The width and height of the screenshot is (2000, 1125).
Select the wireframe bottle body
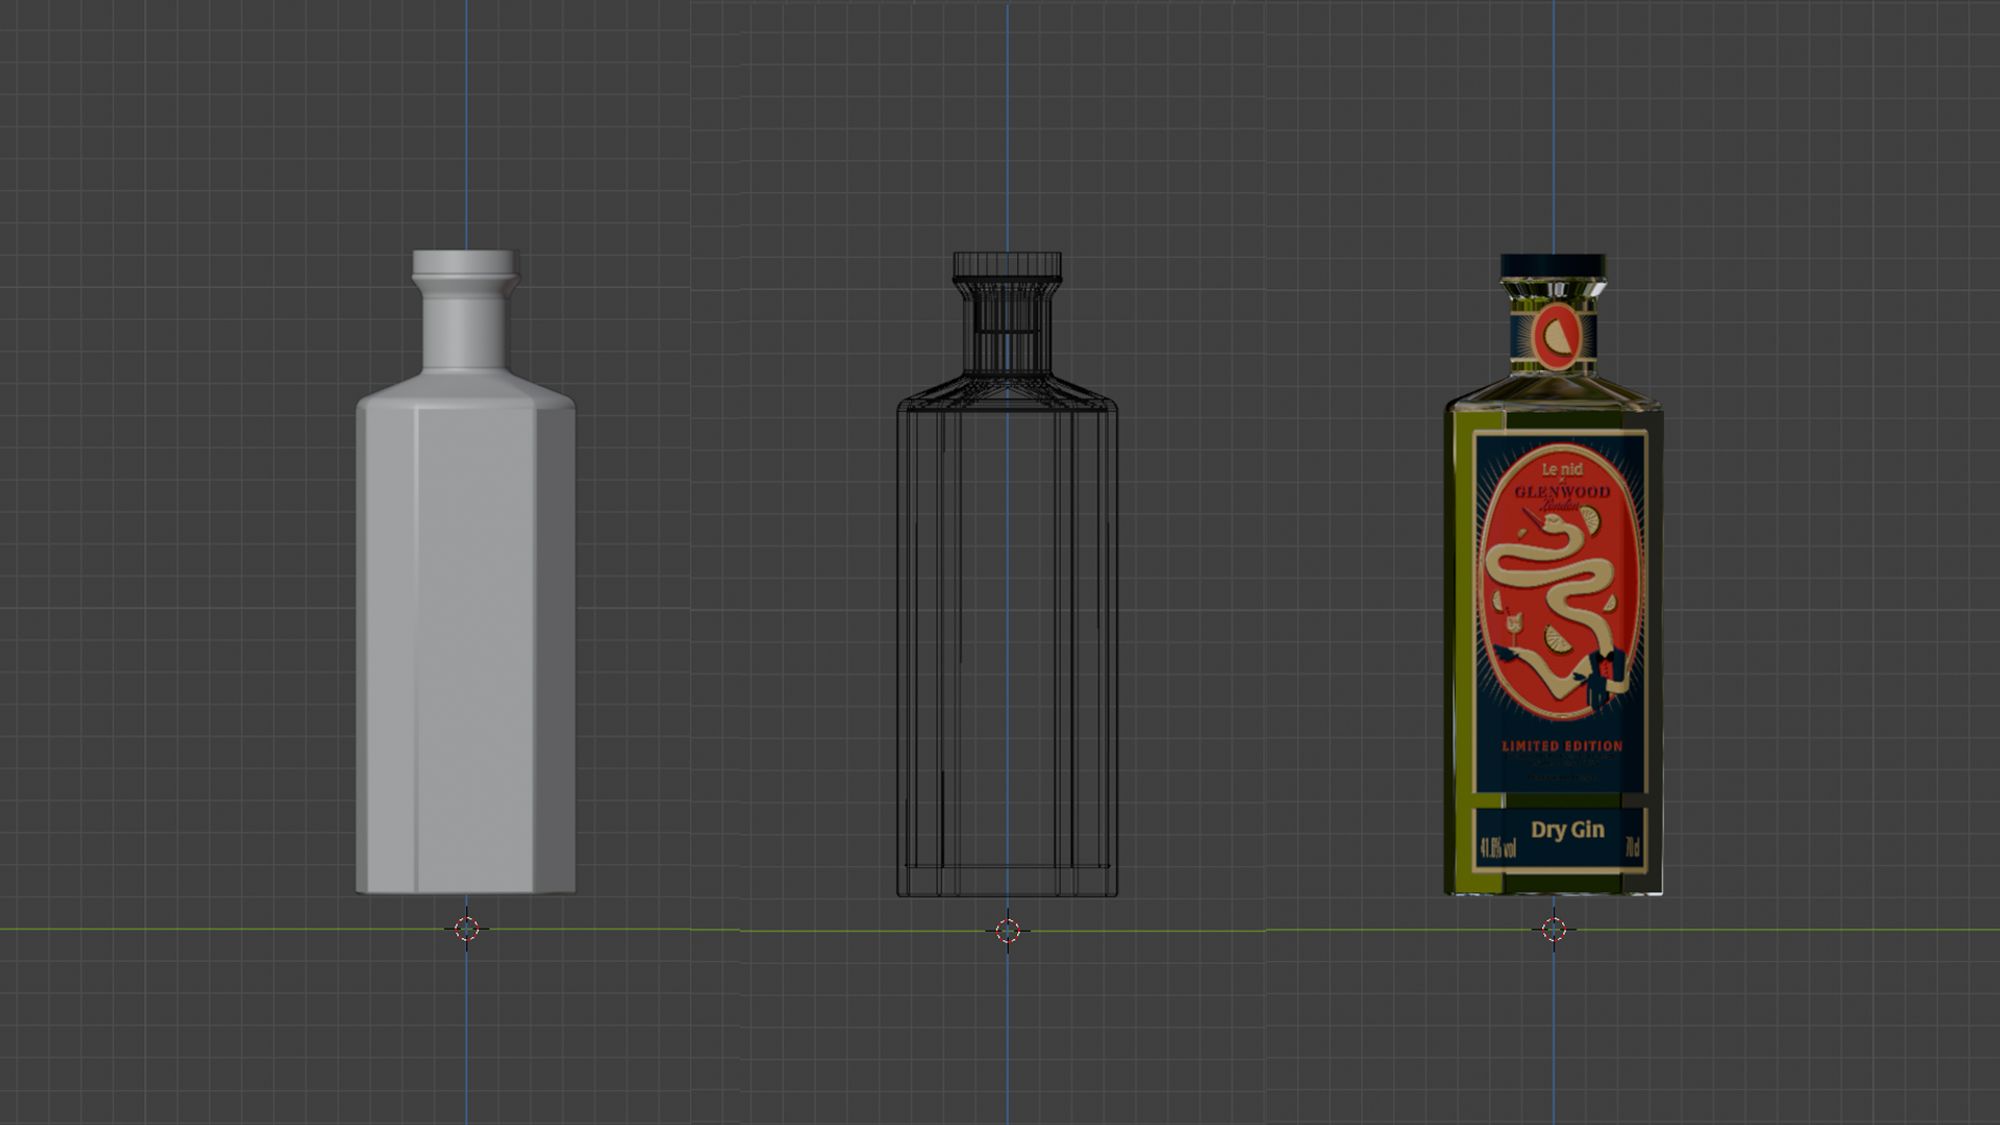1007,640
